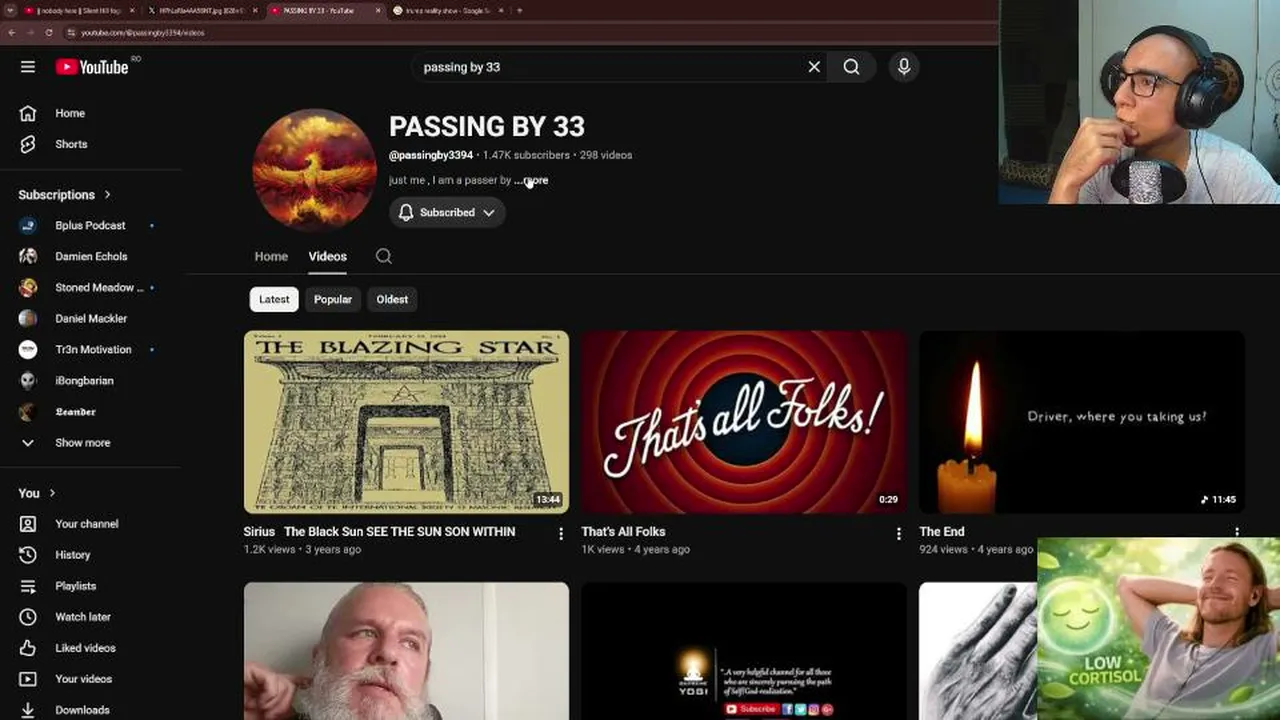The image size is (1280, 720).
Task: Play The Blazing Star video thumbnail
Action: point(406,422)
